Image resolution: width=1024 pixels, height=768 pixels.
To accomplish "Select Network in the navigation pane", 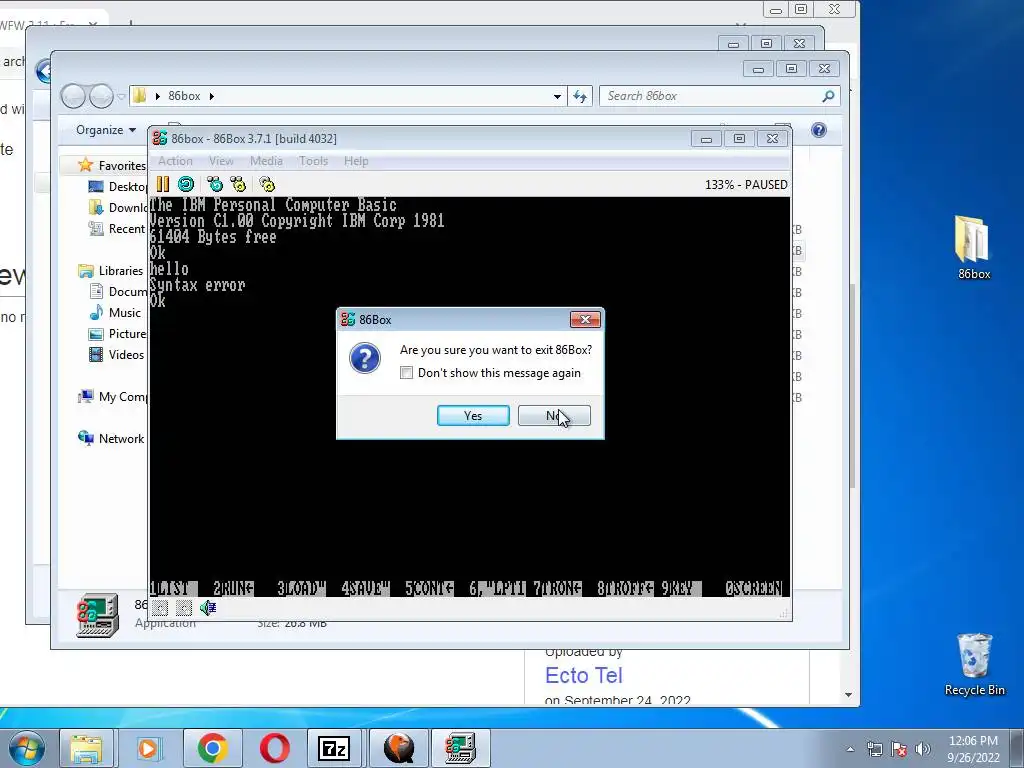I will 111,438.
